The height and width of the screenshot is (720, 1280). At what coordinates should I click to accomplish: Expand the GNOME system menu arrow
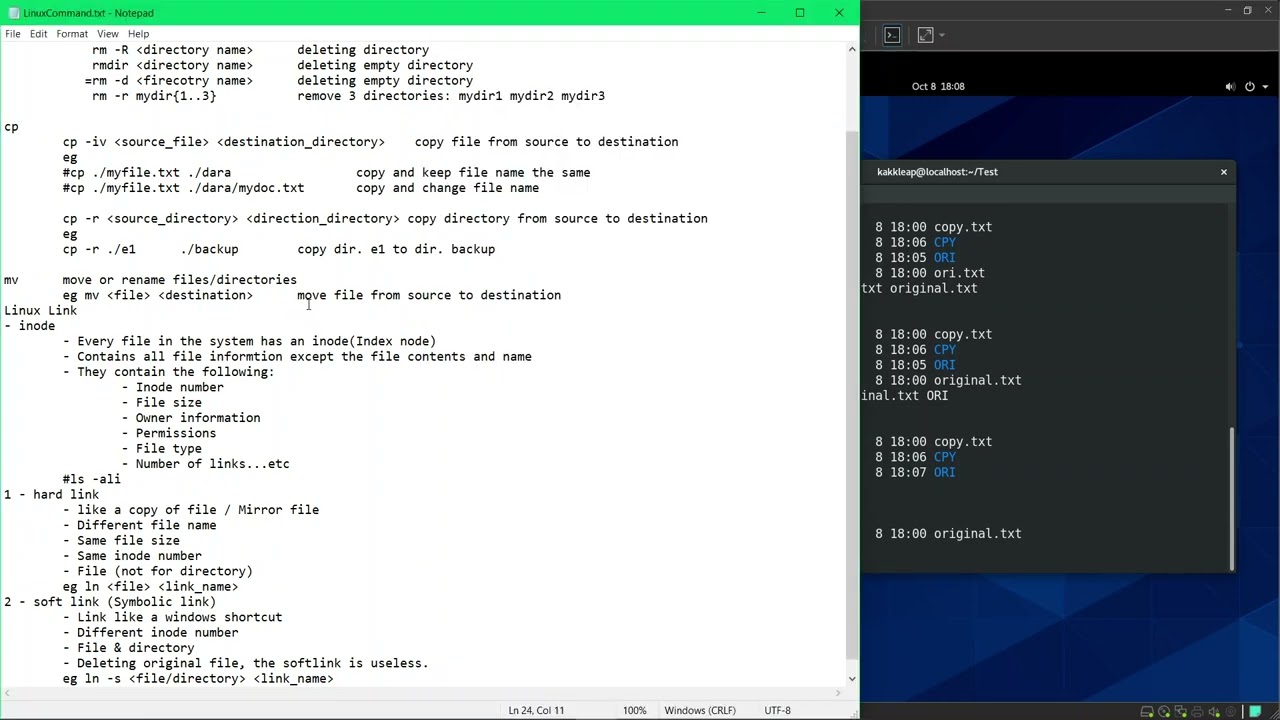(1265, 86)
